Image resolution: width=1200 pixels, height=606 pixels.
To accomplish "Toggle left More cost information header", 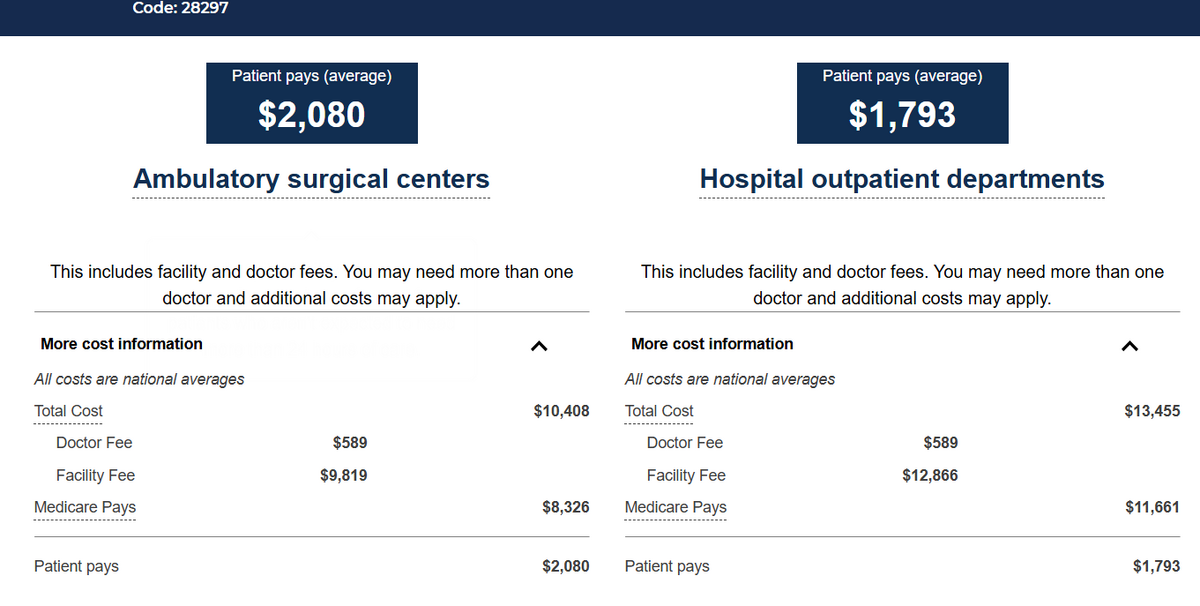I will [311, 344].
